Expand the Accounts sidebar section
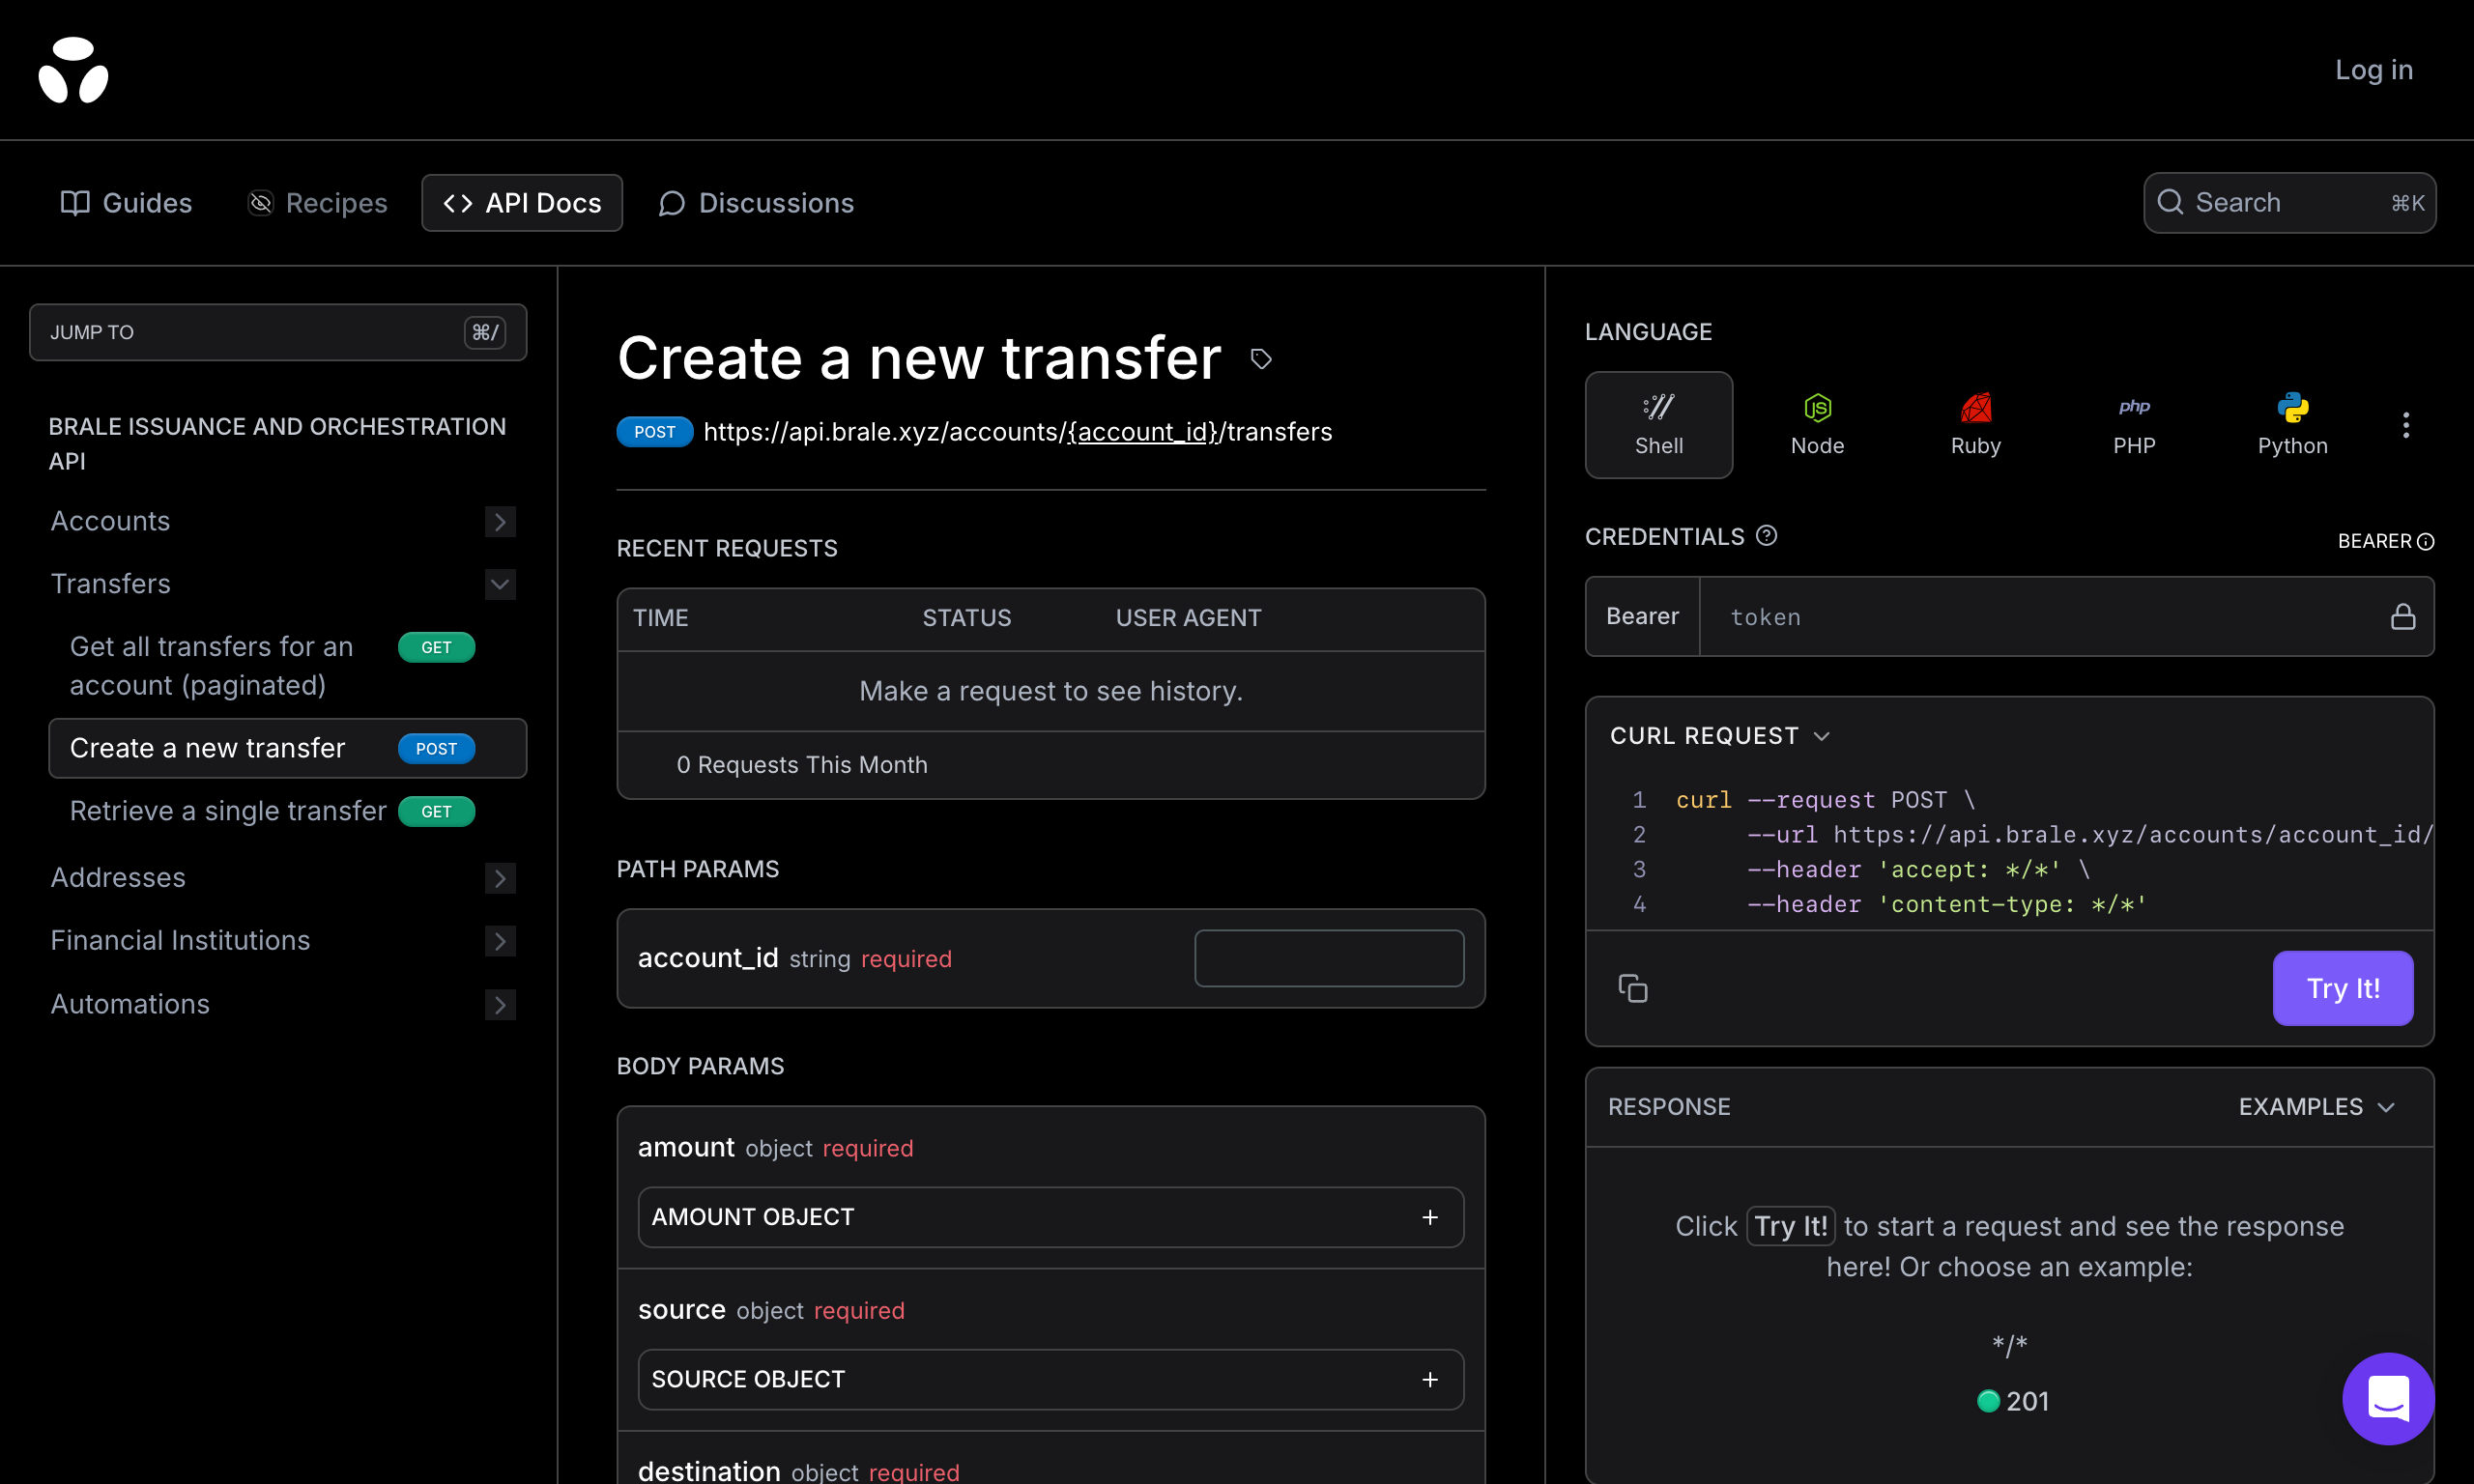The height and width of the screenshot is (1484, 2474). 499,521
